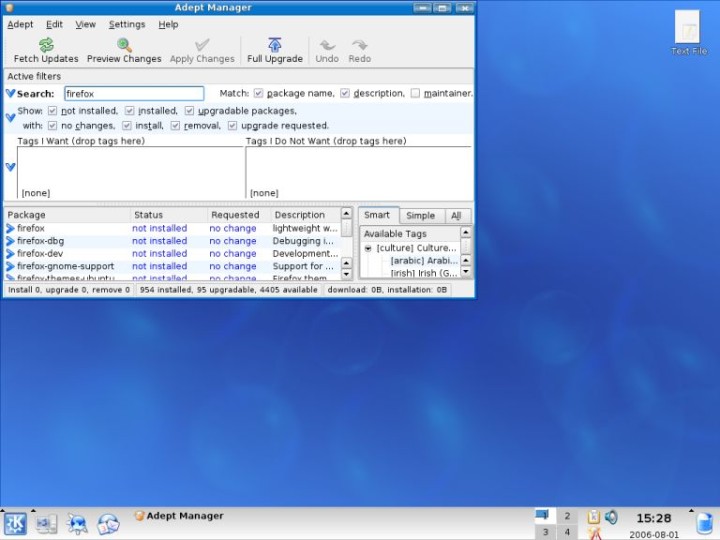Sort by the Requested column header

click(238, 215)
